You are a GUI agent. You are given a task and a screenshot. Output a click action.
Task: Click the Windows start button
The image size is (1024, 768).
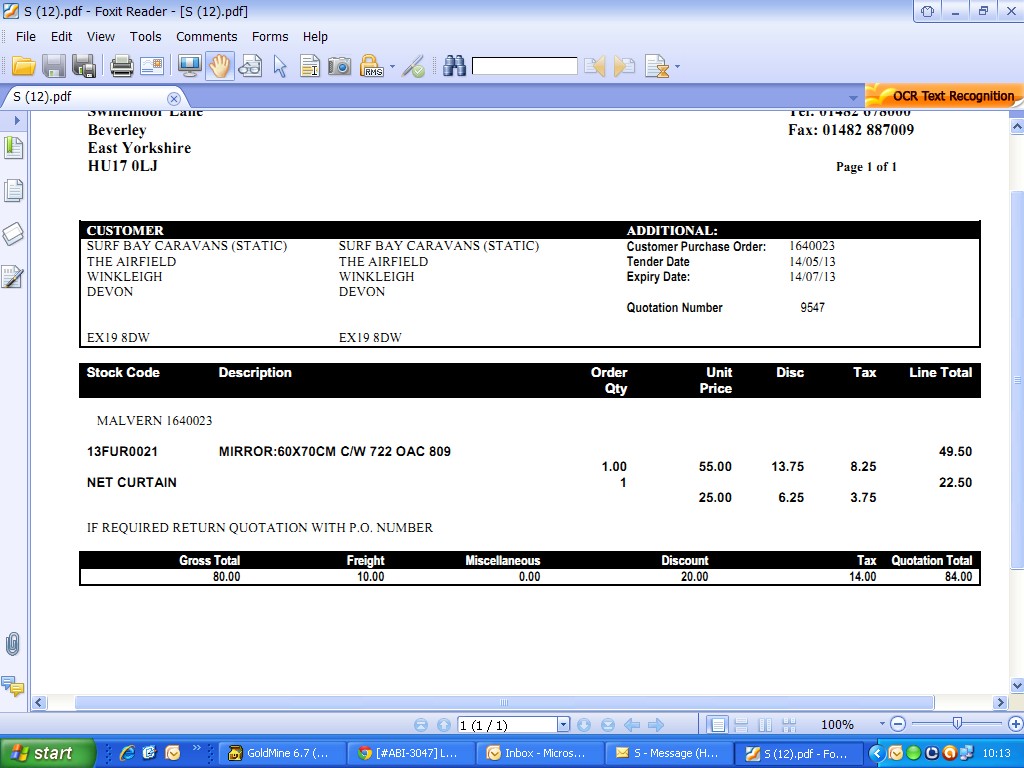(x=47, y=753)
